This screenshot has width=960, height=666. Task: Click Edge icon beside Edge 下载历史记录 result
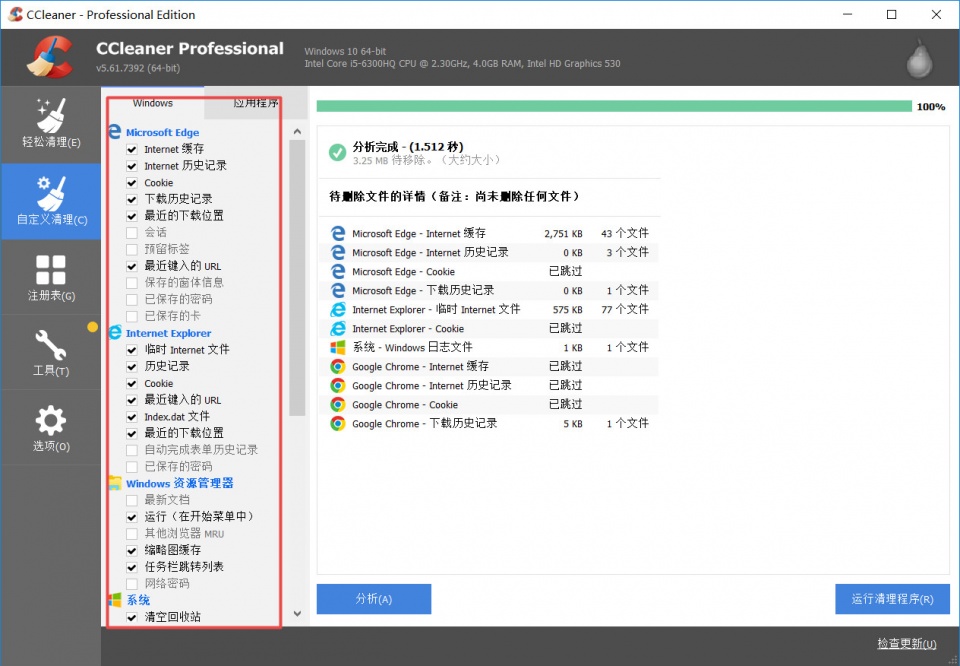click(x=337, y=290)
